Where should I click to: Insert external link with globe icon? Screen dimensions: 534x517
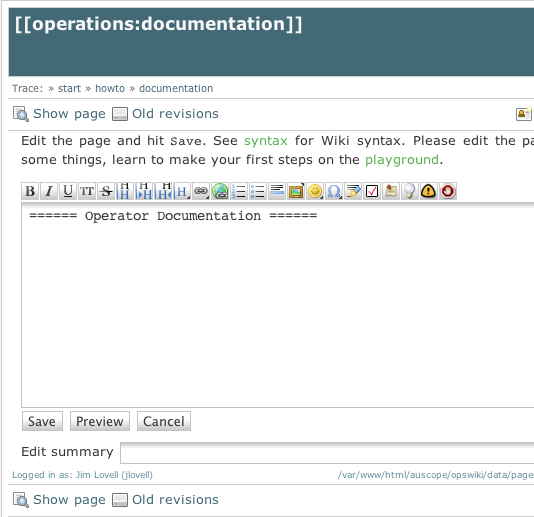220,191
